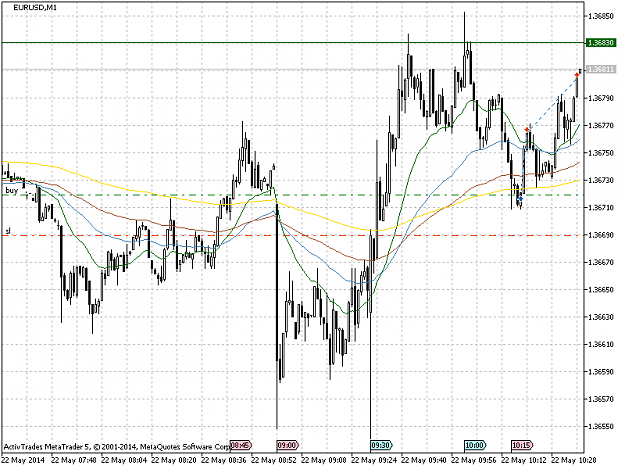This screenshot has height=469, width=625.
Task: Click the 1.36610 price axis value
Action: [601, 344]
